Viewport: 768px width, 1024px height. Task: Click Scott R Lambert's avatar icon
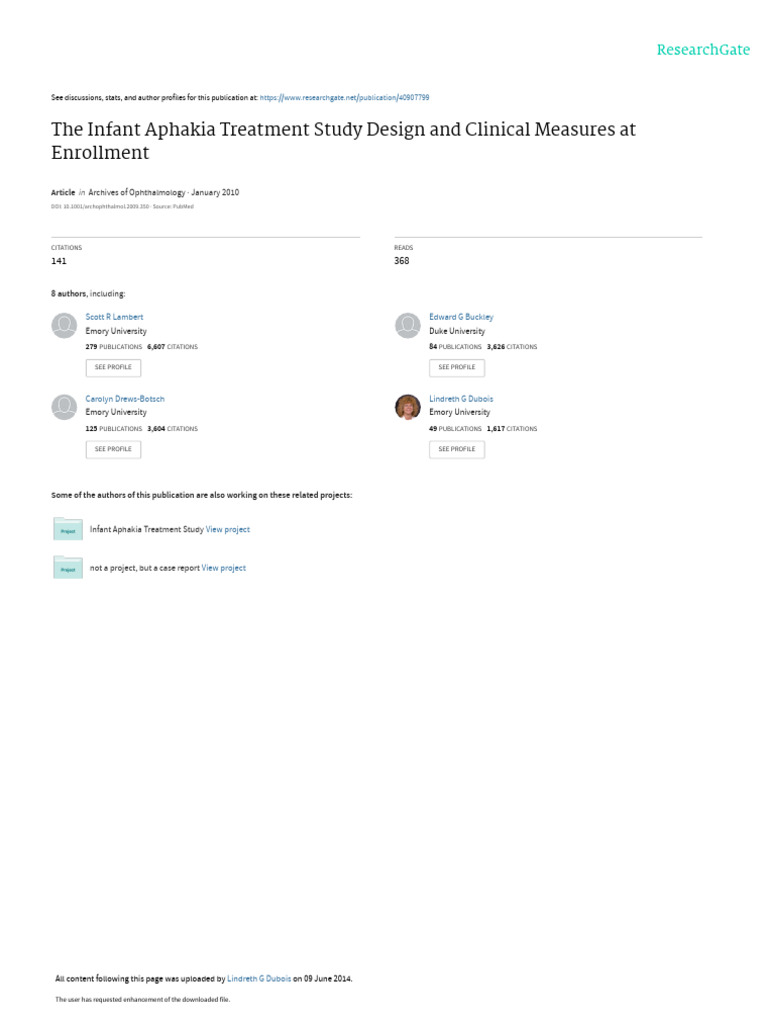pos(64,325)
